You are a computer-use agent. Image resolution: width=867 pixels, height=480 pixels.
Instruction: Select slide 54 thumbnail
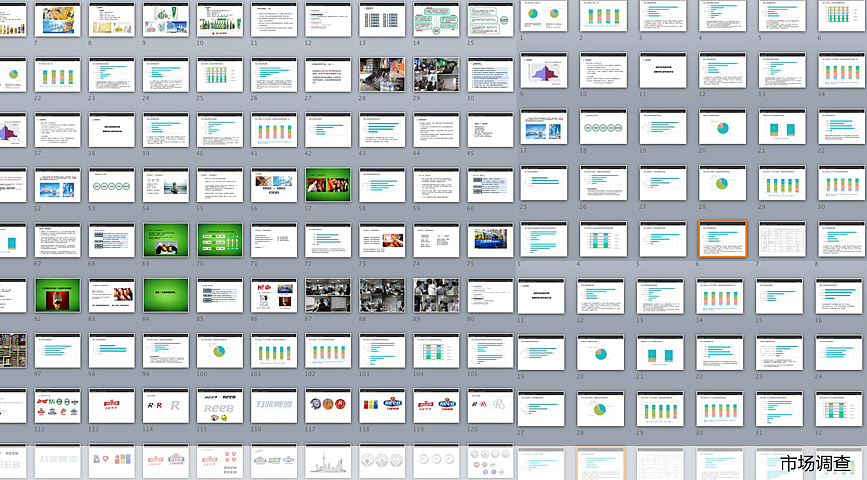tap(165, 185)
